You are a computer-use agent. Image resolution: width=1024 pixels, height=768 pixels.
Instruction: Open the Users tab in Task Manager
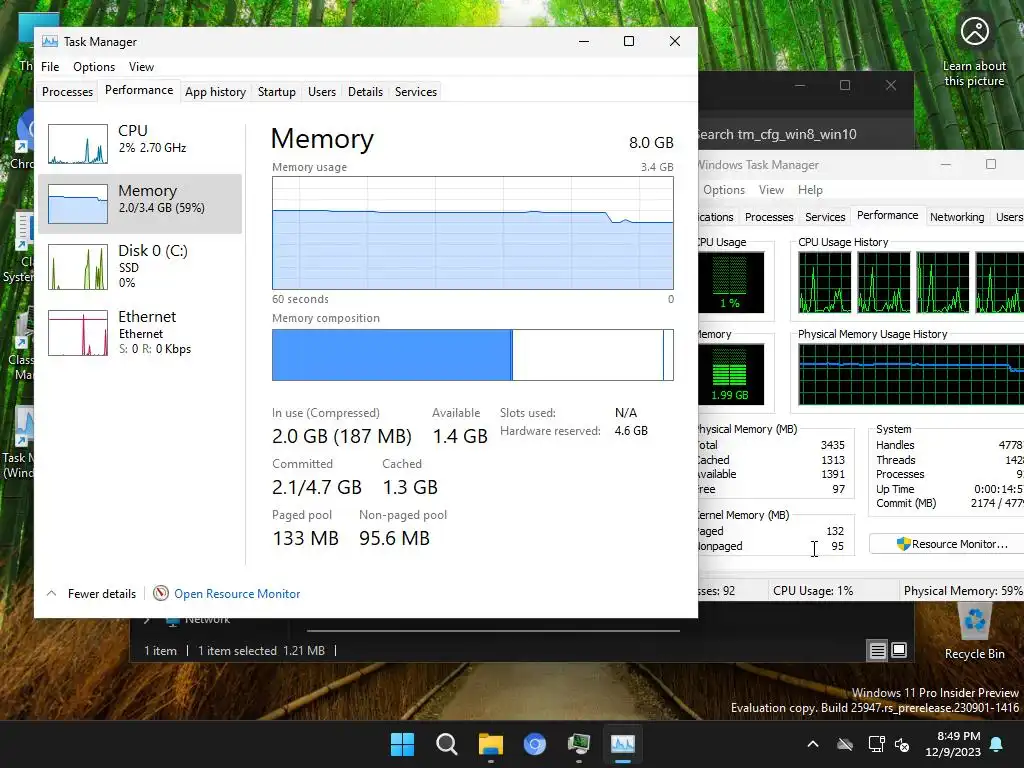tap(322, 92)
